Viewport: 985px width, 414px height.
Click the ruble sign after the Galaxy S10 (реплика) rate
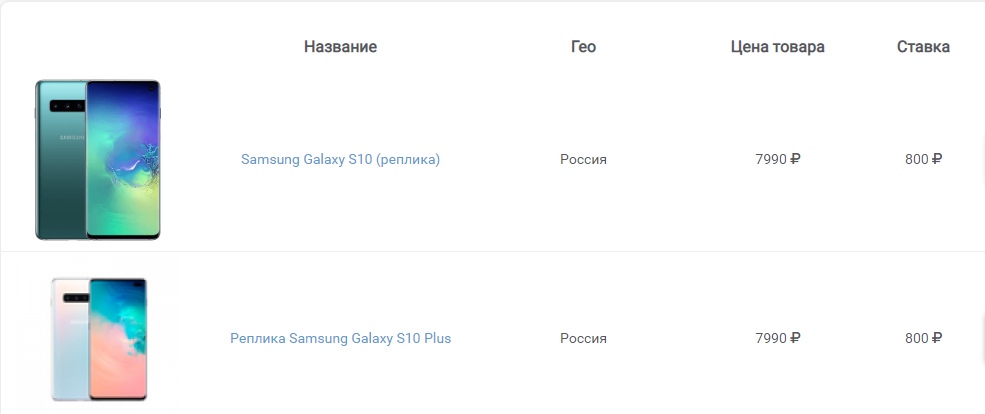pos(937,160)
